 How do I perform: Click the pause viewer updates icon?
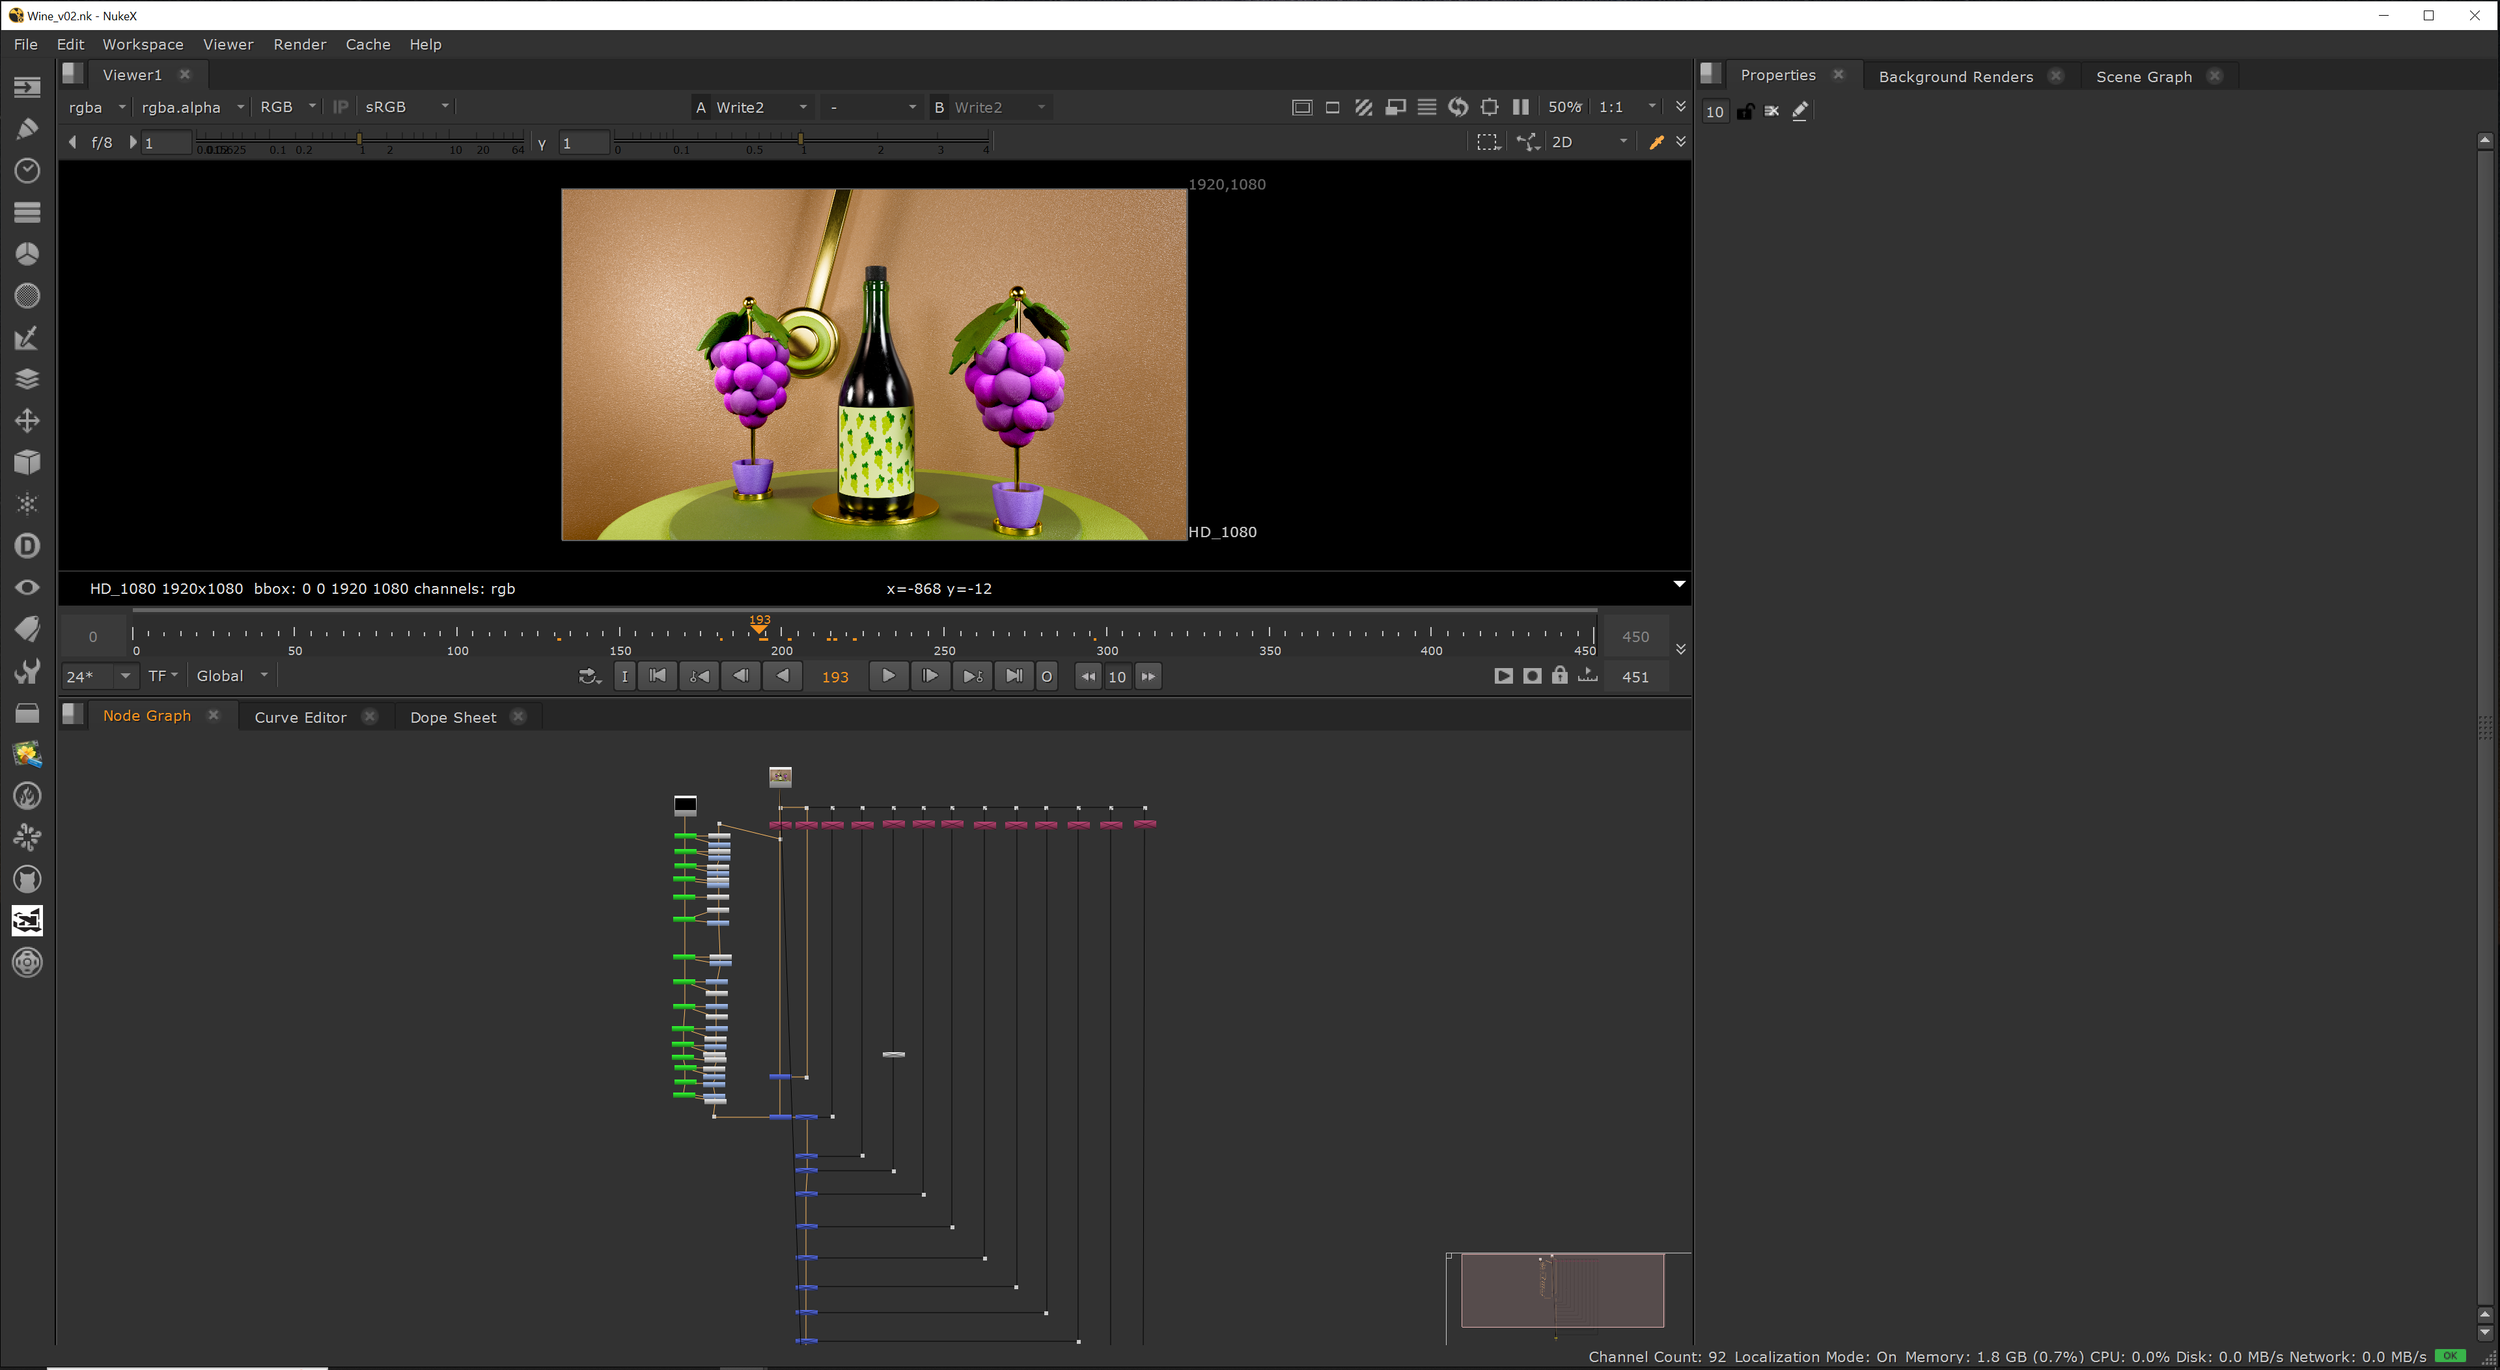pos(1520,107)
